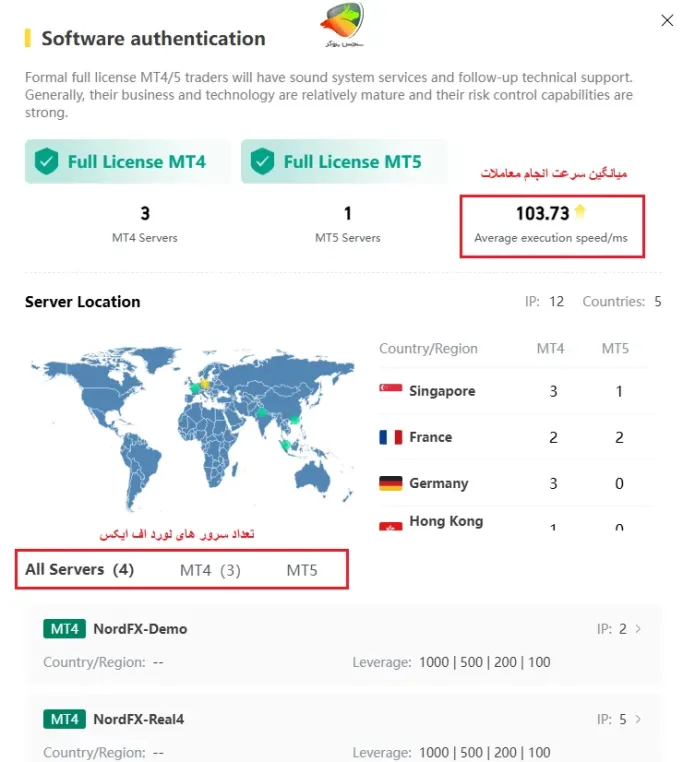Click Singapore's MT4 count of 3
Viewport: 683px width, 762px height.
(553, 391)
